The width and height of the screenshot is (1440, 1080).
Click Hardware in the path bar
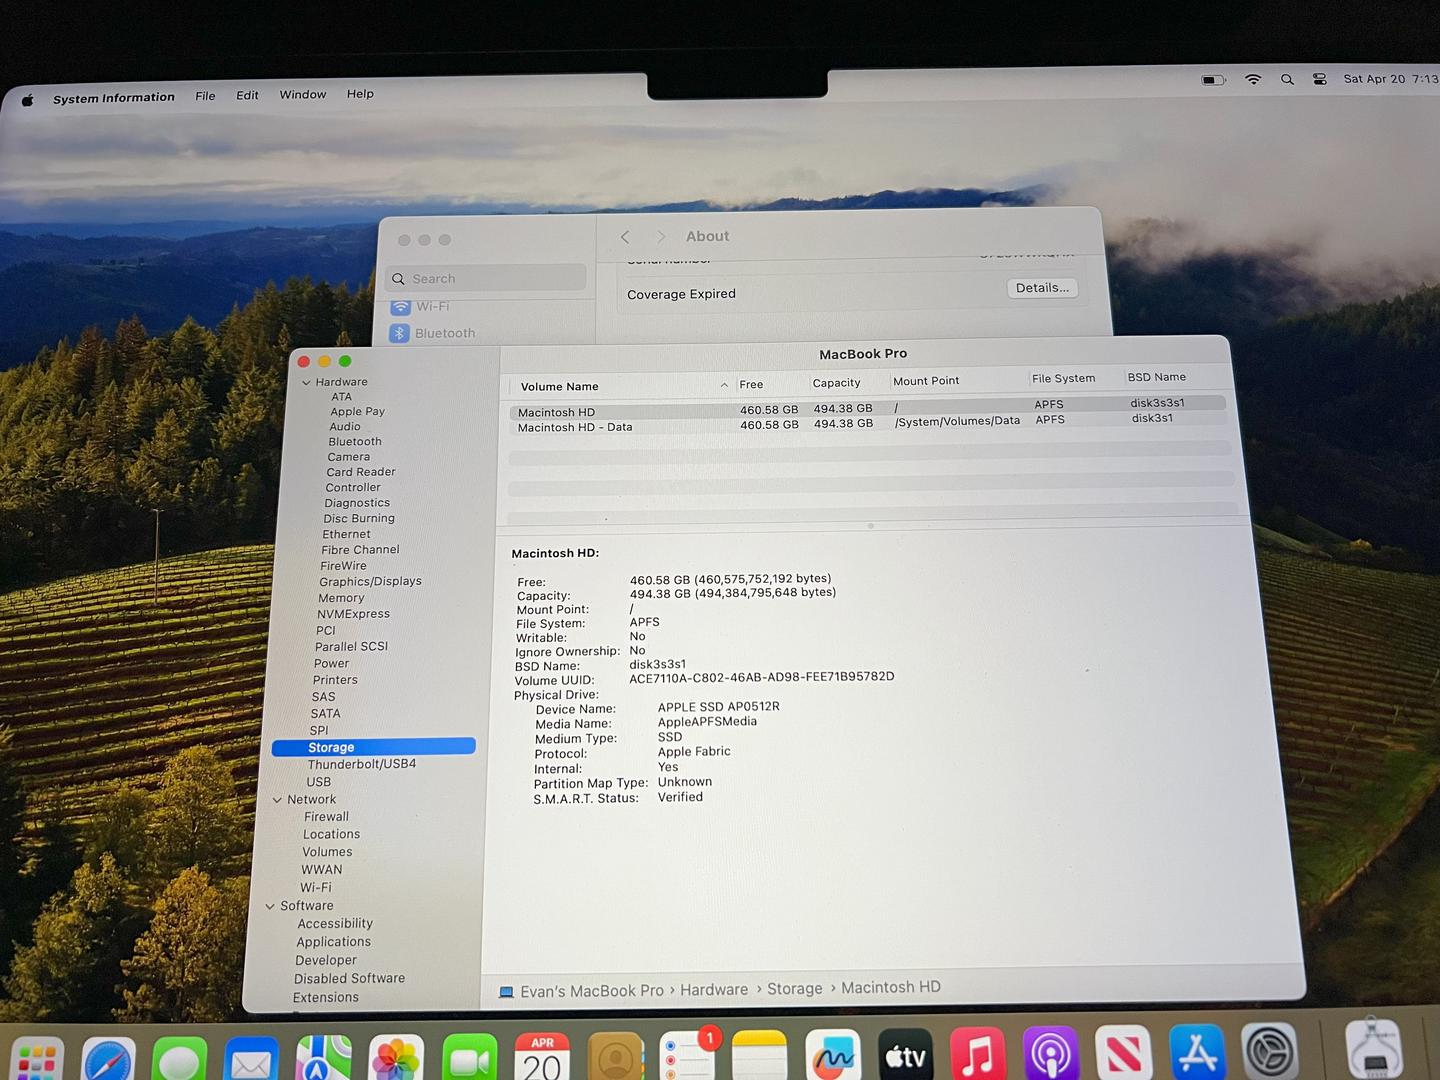tap(714, 990)
